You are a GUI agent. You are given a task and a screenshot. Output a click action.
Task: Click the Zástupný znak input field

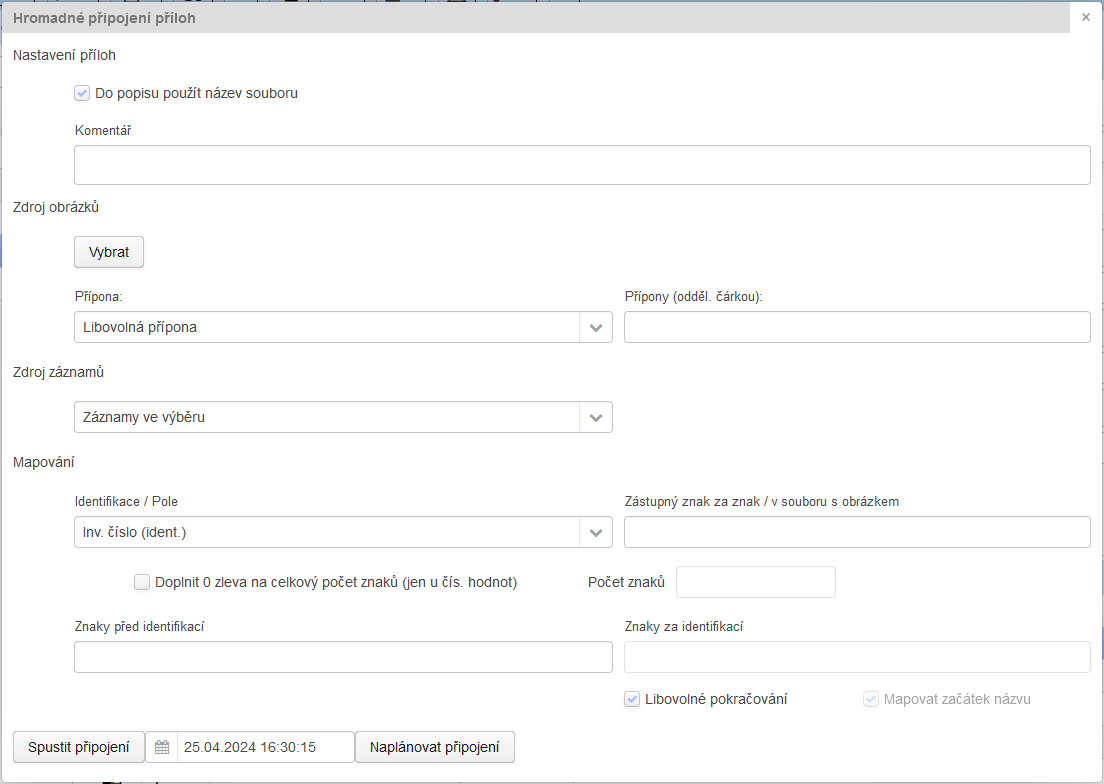pyautogui.click(x=857, y=532)
